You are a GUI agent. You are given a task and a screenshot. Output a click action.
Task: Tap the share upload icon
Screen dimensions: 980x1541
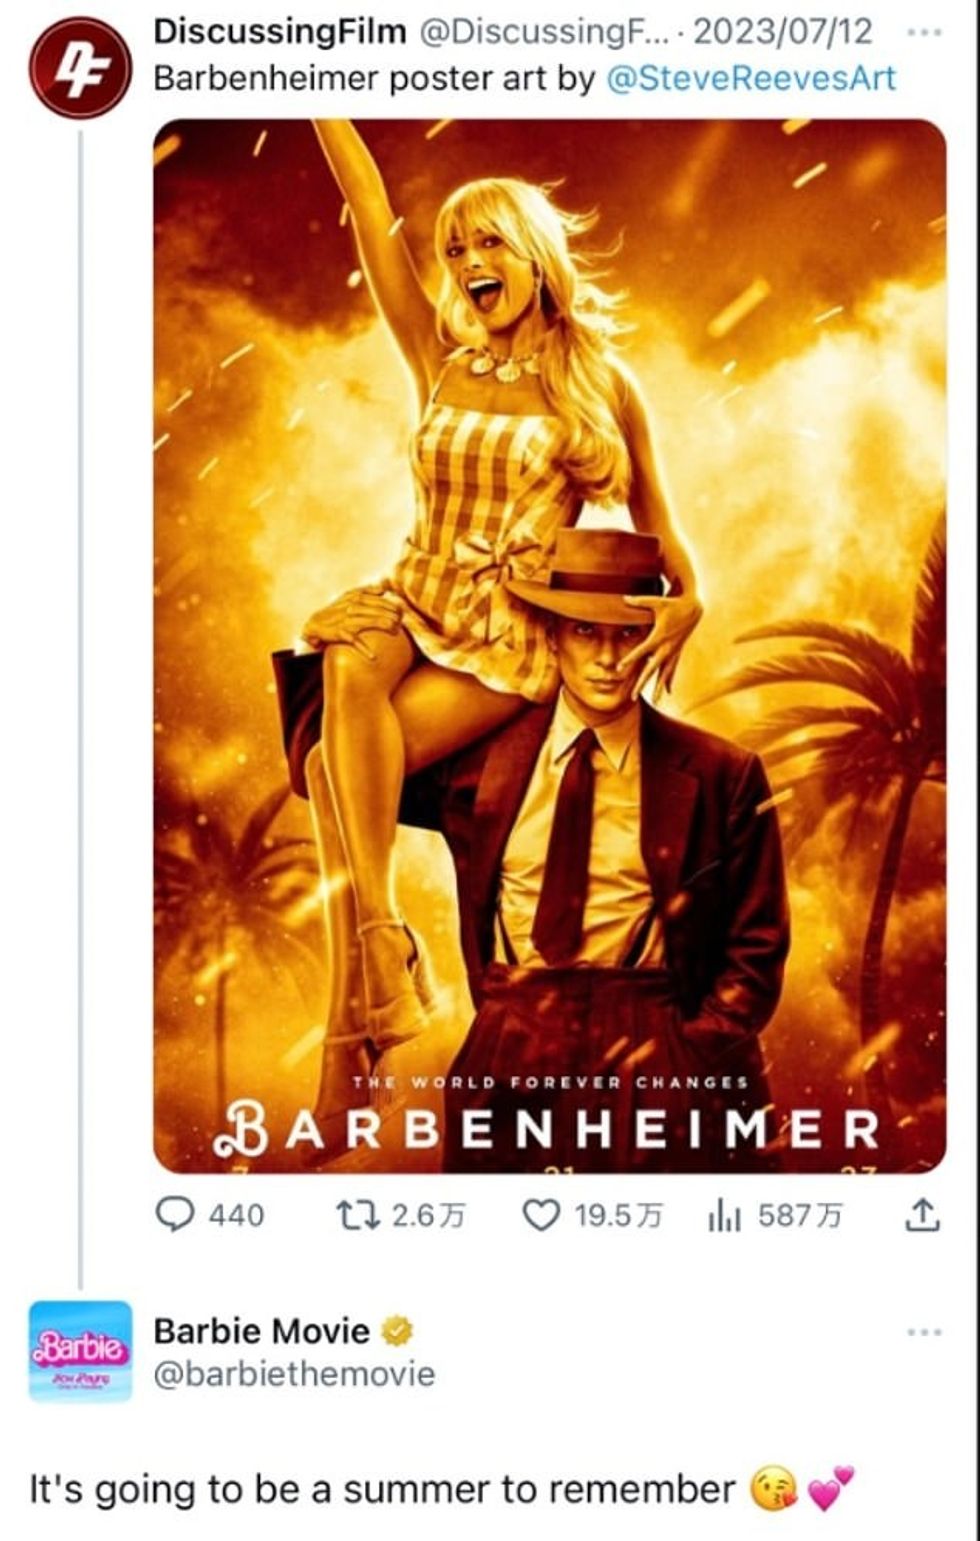921,1215
